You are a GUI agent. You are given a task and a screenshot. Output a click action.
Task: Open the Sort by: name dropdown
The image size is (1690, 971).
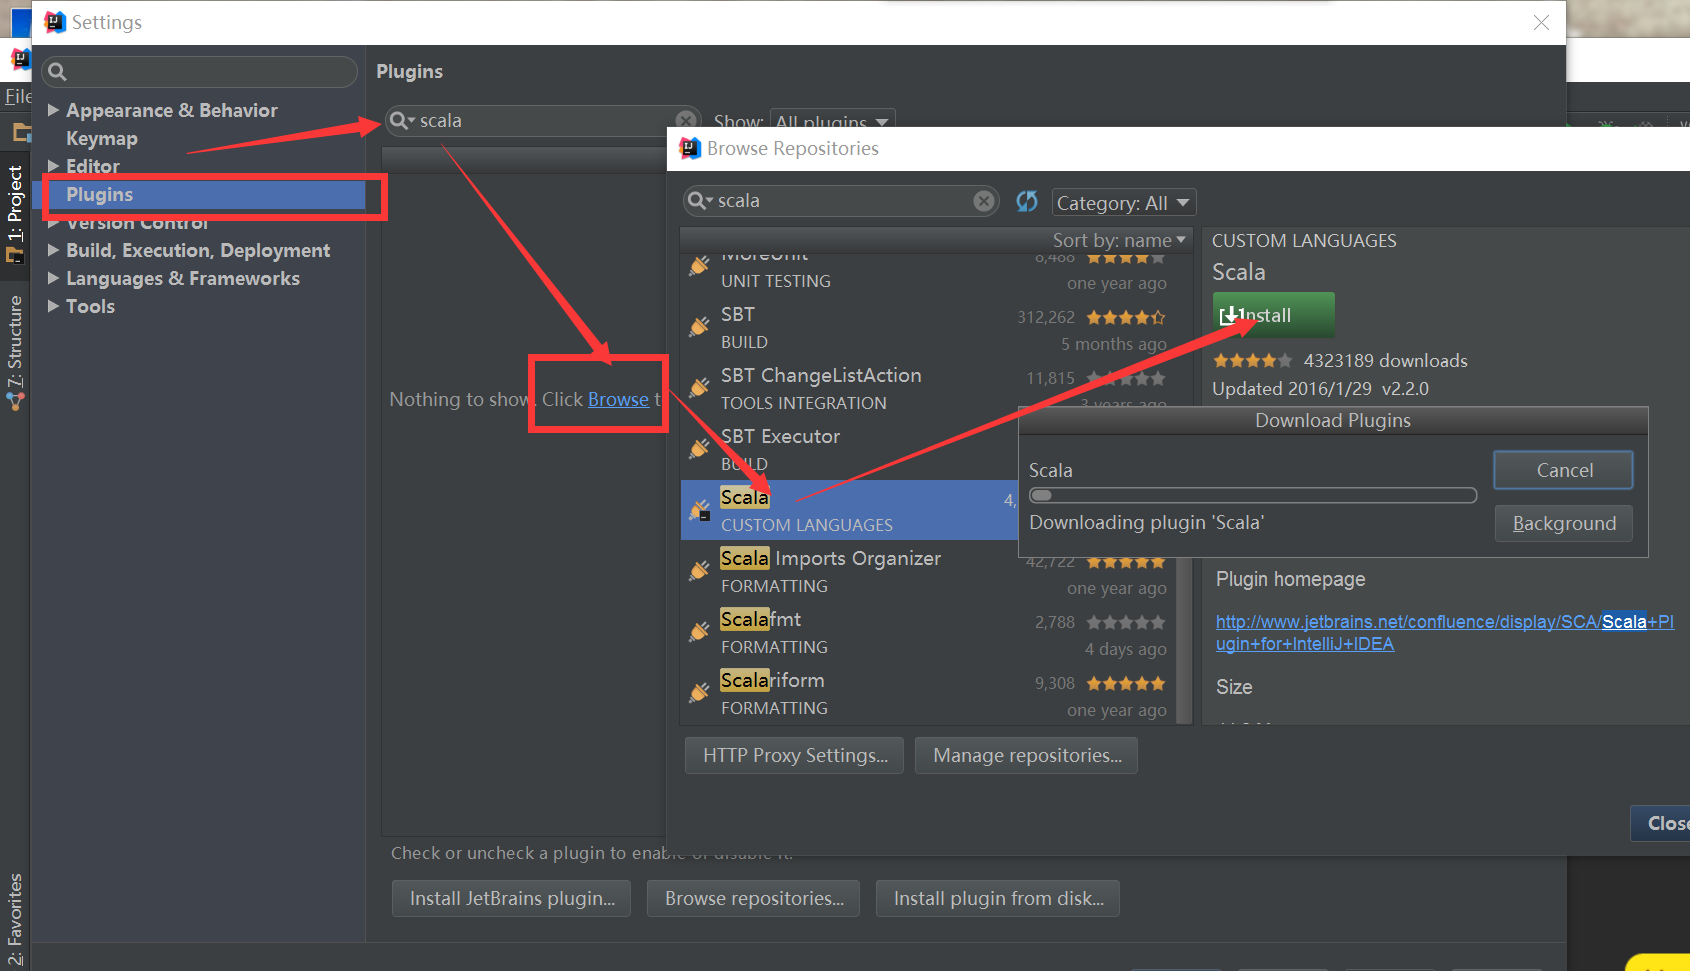(x=1119, y=240)
